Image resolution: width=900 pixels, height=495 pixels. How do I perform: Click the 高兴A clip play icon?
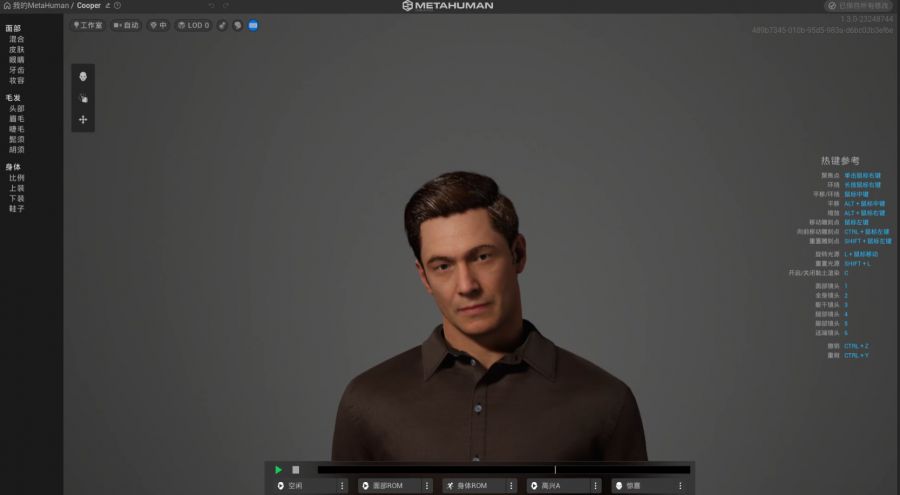coord(534,486)
